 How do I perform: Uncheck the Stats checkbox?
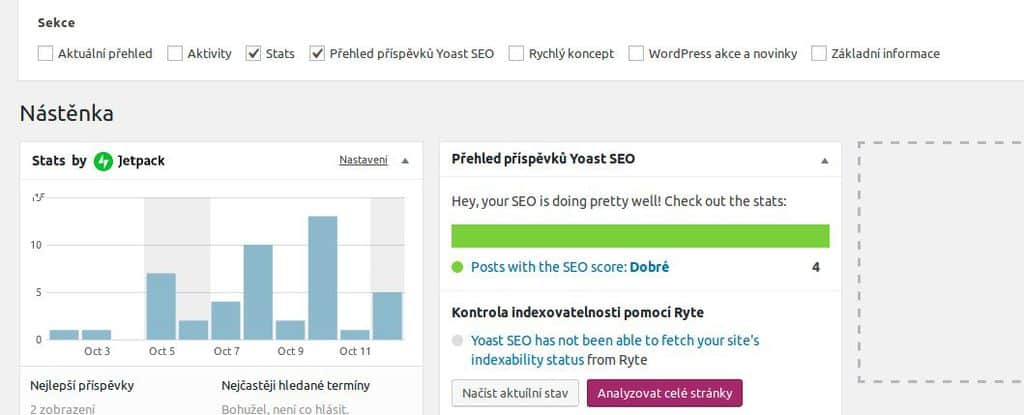coord(253,54)
